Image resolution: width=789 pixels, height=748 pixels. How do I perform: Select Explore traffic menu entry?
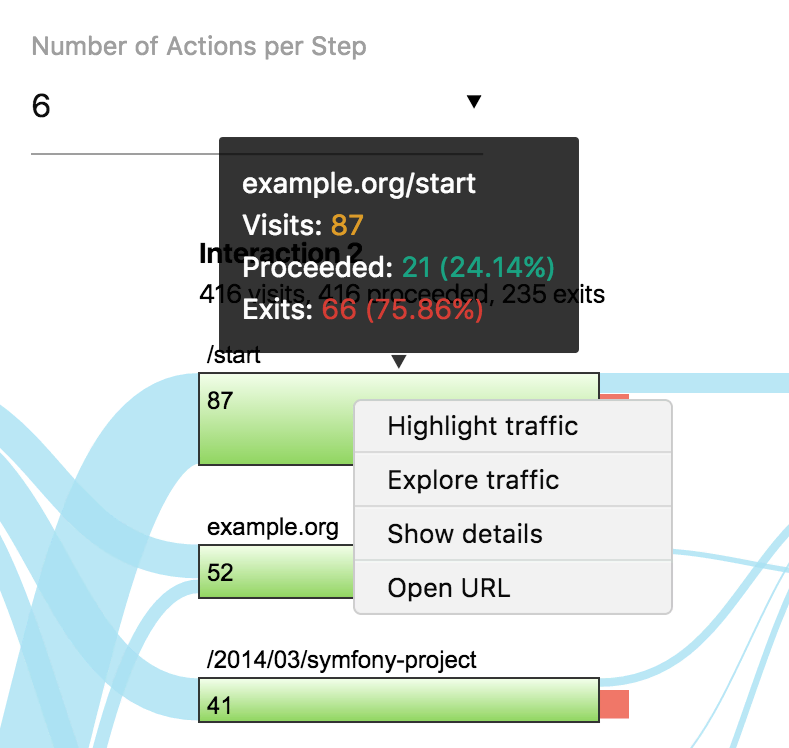(473, 480)
